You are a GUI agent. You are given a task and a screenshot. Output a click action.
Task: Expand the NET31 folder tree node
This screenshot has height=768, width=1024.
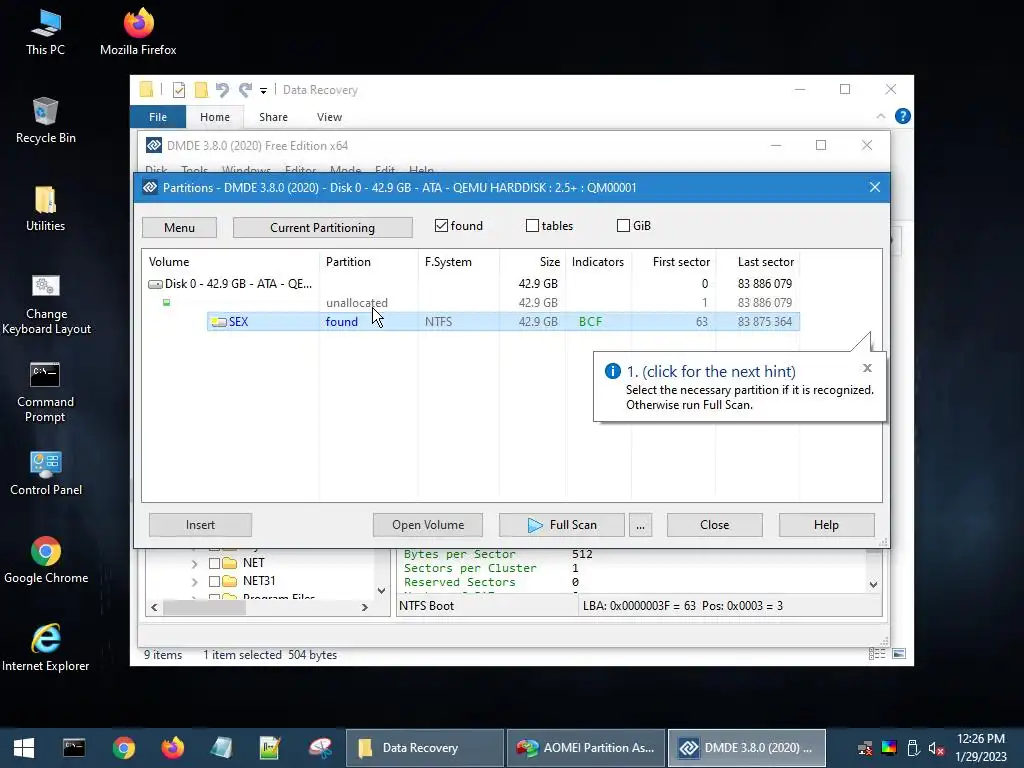[x=195, y=581]
